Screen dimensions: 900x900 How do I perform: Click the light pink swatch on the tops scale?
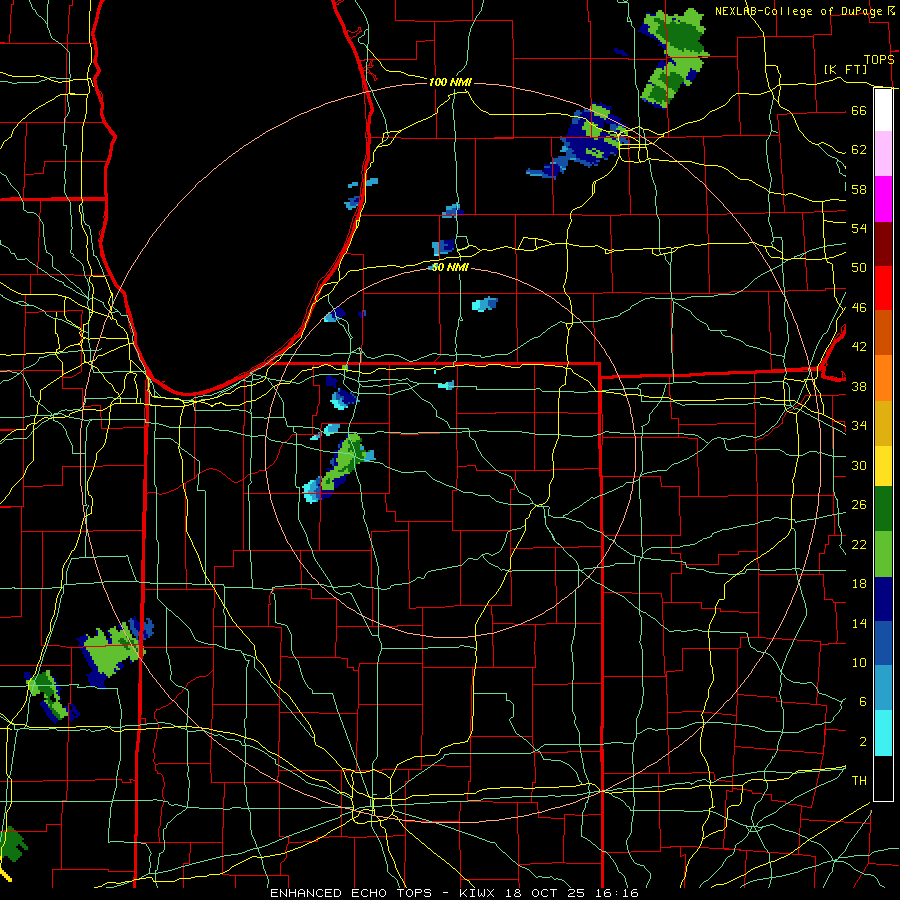(883, 153)
